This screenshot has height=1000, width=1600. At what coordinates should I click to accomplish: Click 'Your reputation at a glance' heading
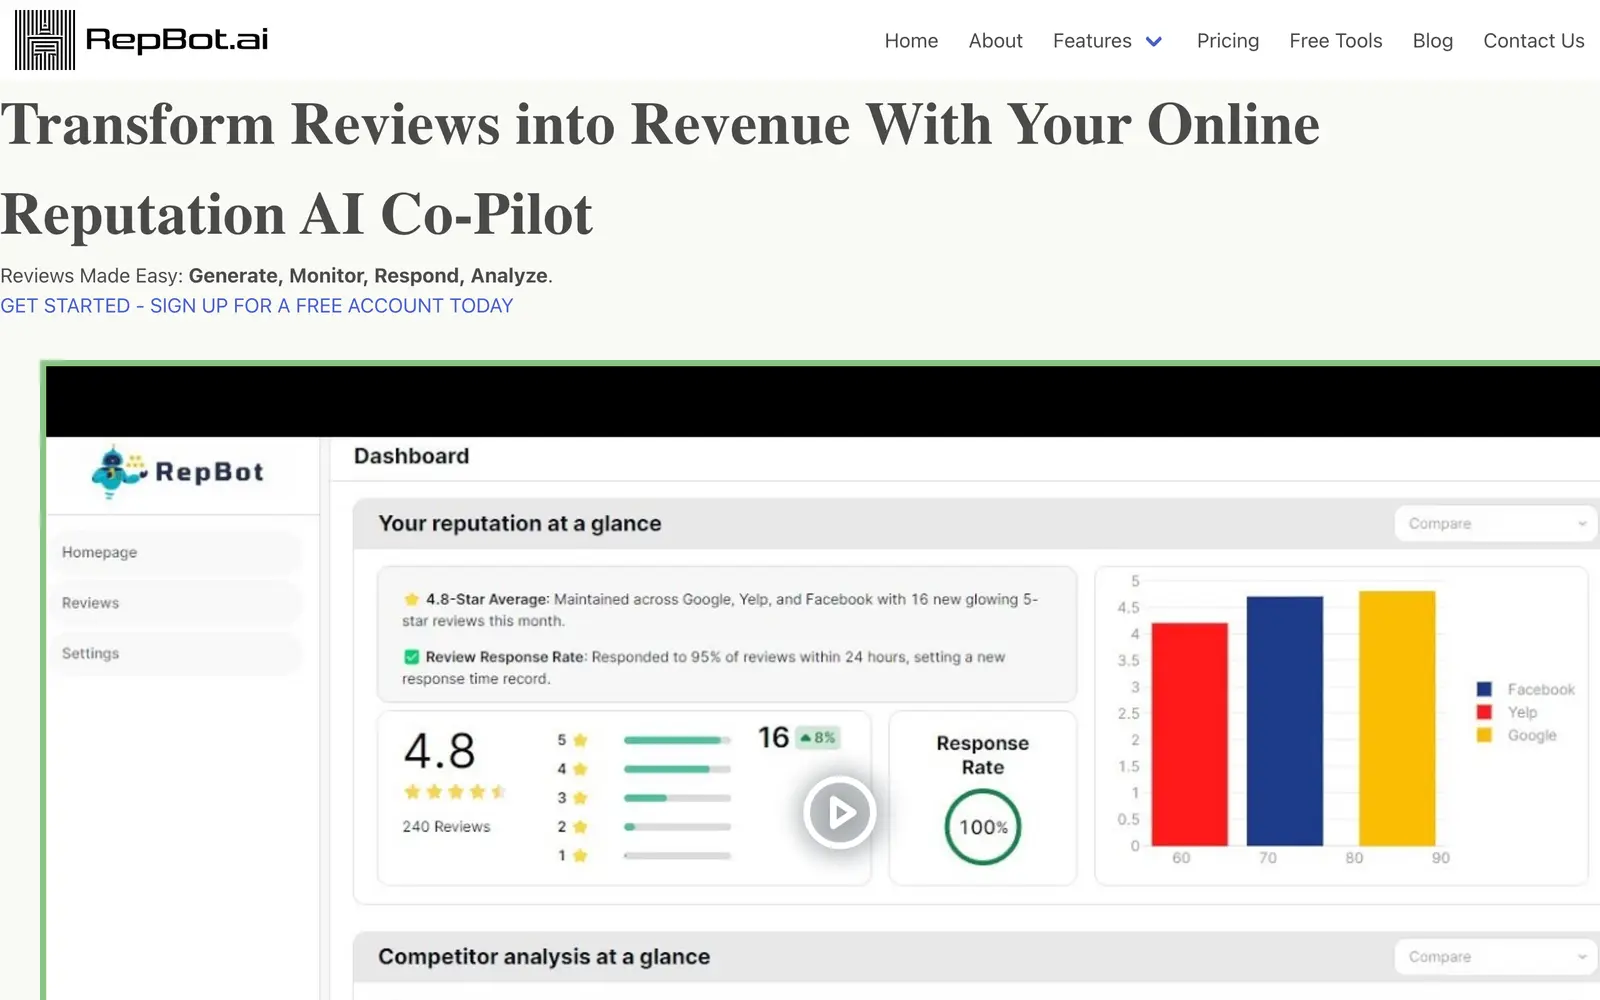pyautogui.click(x=520, y=524)
